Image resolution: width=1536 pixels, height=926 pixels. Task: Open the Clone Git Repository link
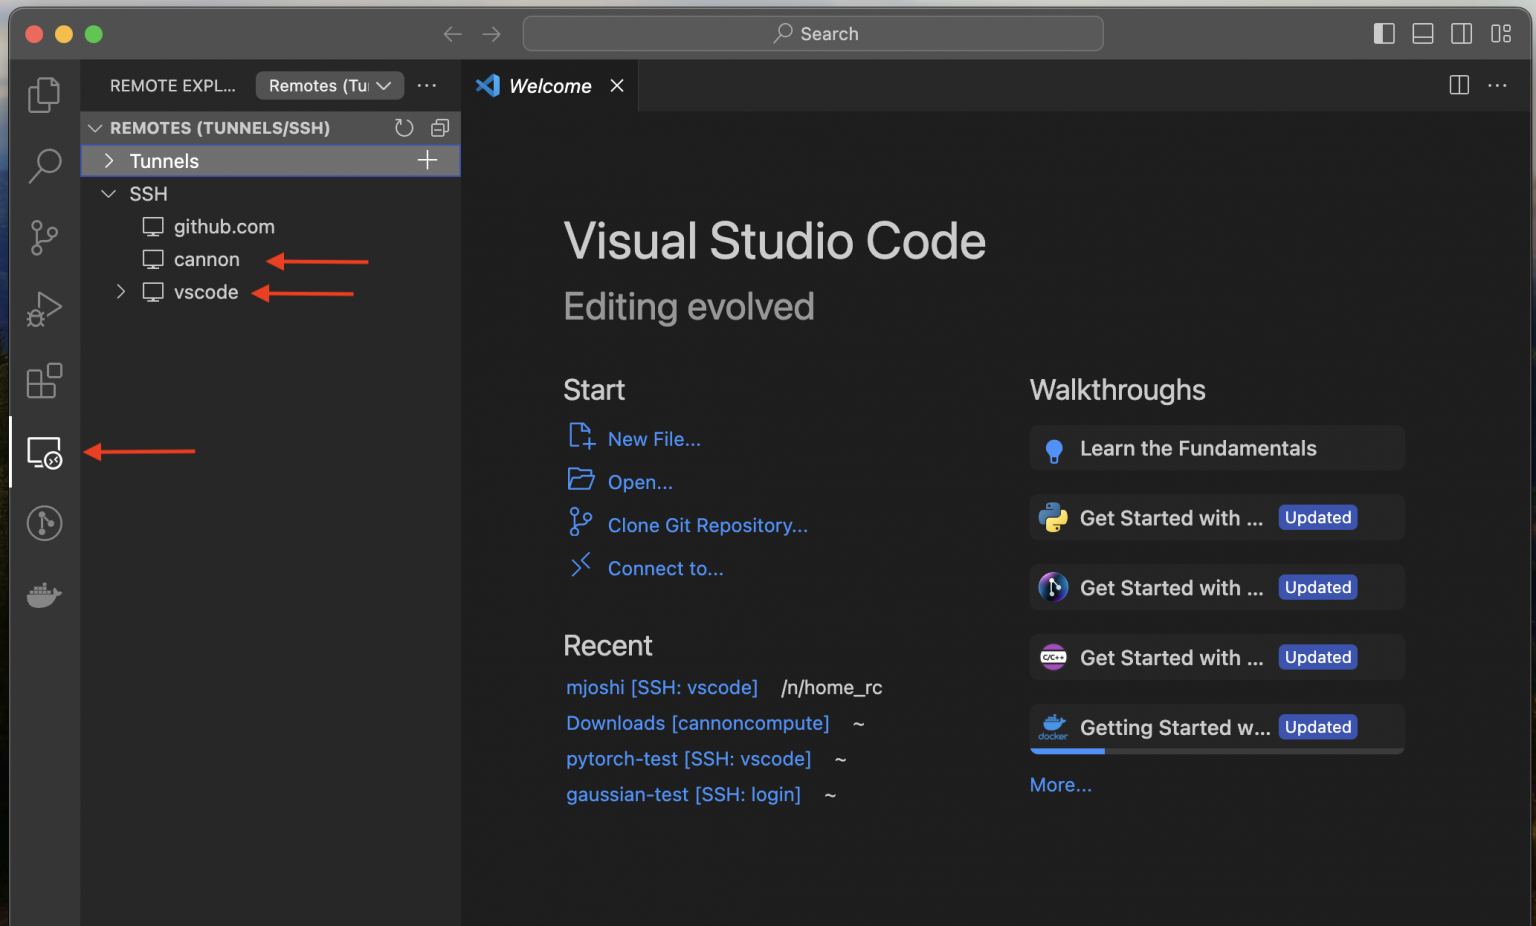(x=707, y=525)
